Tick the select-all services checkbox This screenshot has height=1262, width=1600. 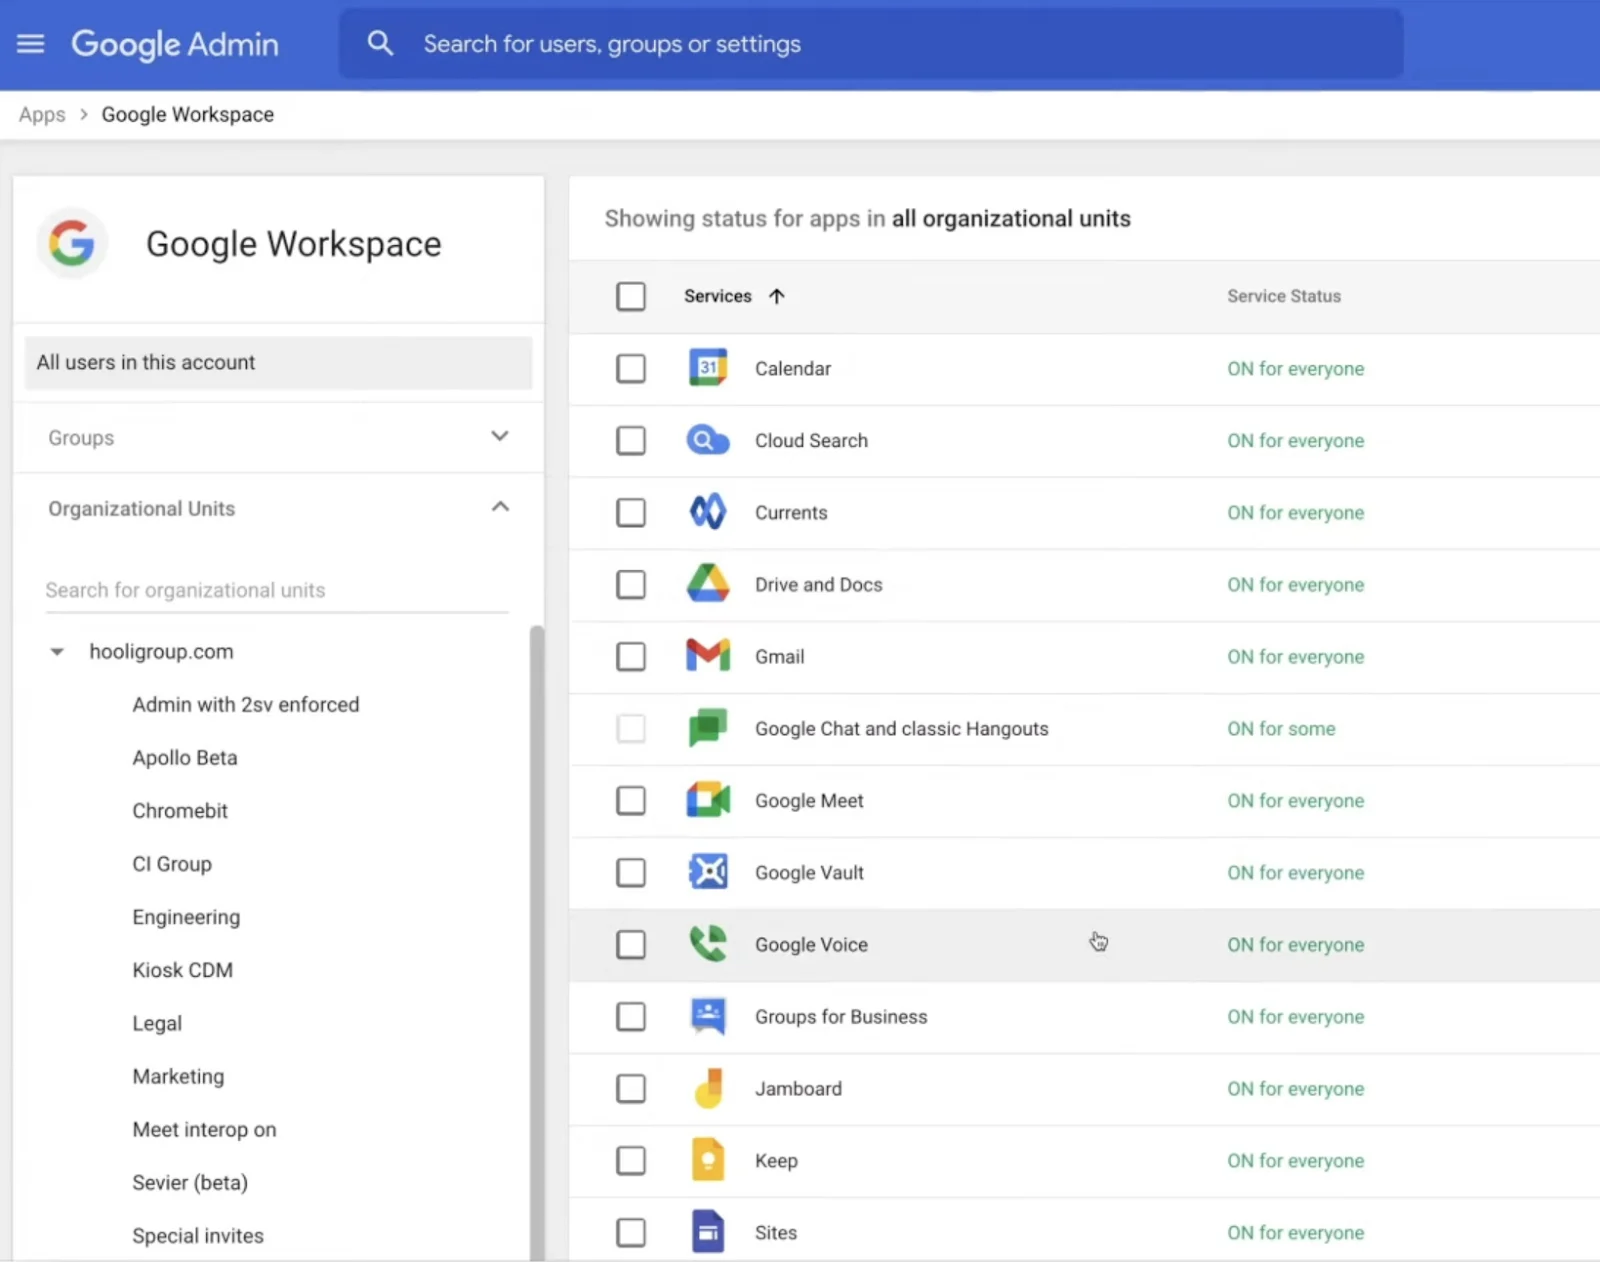point(631,296)
